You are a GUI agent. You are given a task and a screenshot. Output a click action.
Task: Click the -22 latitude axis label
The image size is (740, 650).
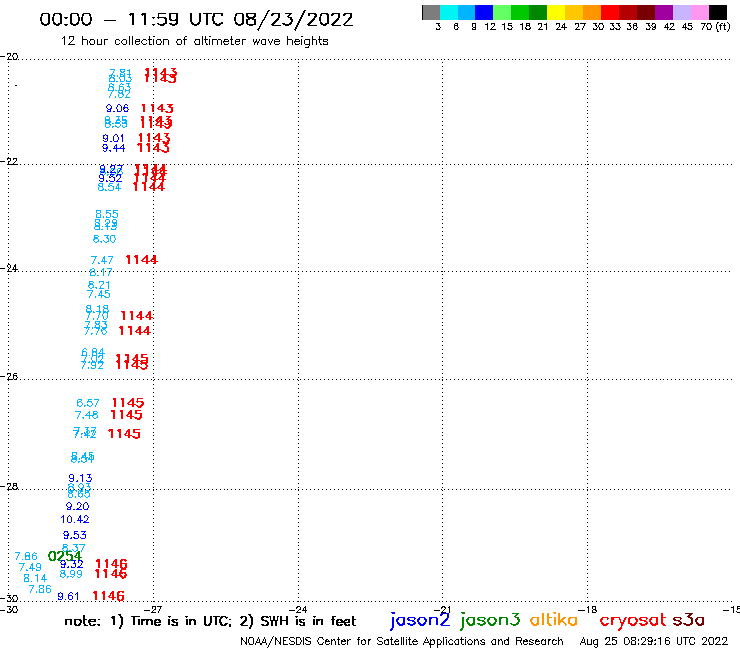(x=9, y=161)
